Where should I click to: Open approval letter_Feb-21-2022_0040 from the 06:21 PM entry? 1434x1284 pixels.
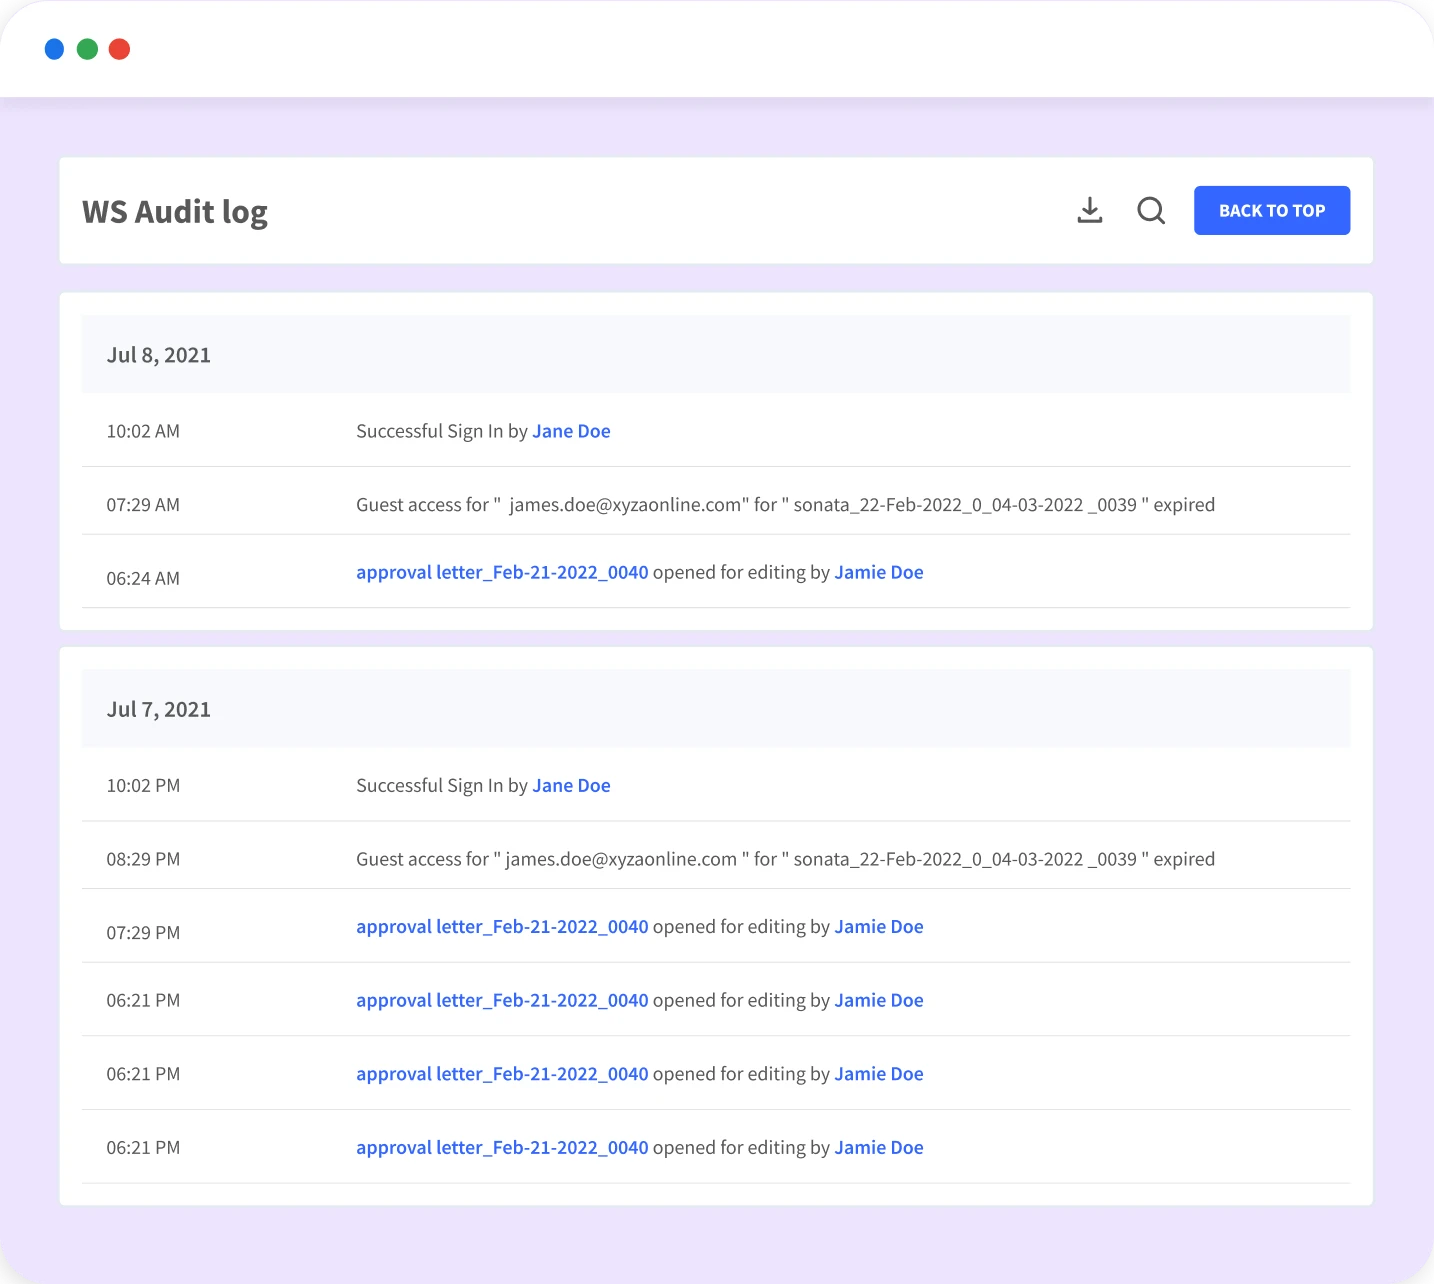502,1000
